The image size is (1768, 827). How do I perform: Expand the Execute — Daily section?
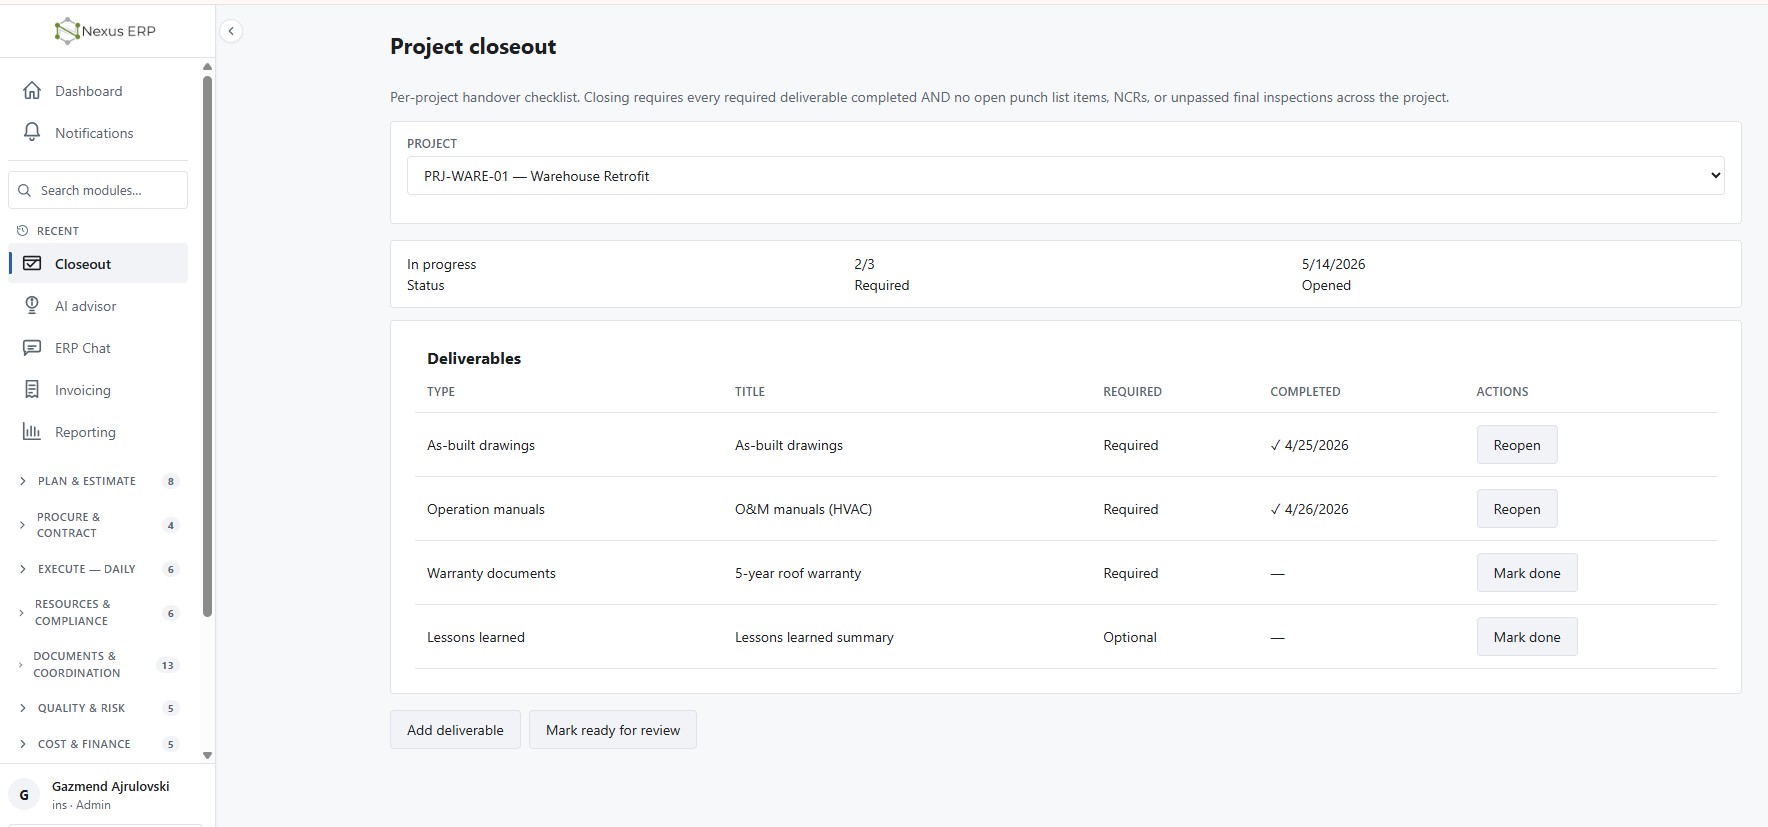point(98,569)
